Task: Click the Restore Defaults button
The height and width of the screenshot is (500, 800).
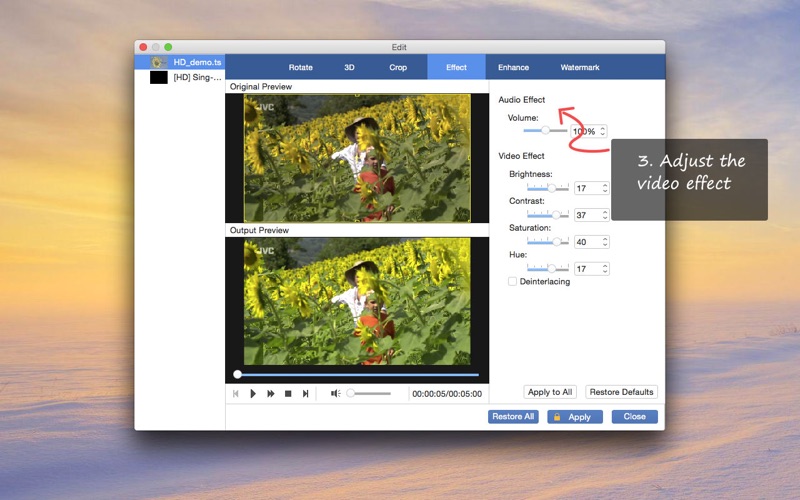Action: [621, 392]
